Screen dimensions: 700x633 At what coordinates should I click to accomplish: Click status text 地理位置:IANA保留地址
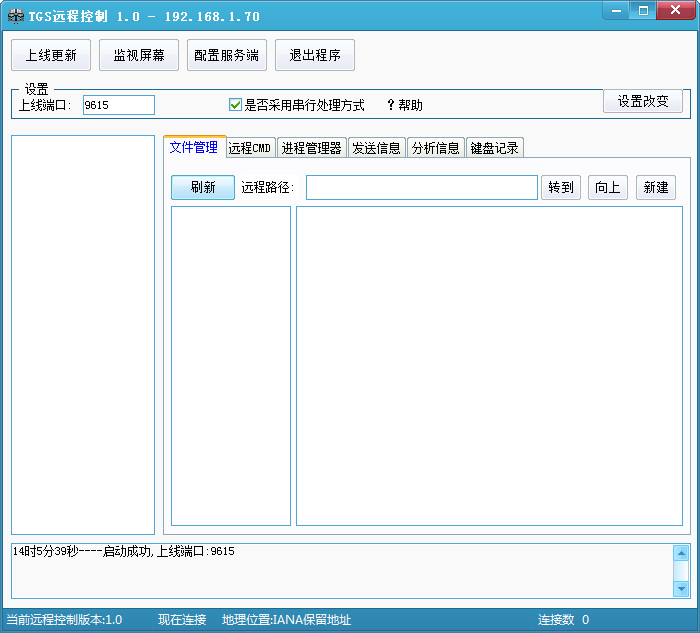click(286, 620)
